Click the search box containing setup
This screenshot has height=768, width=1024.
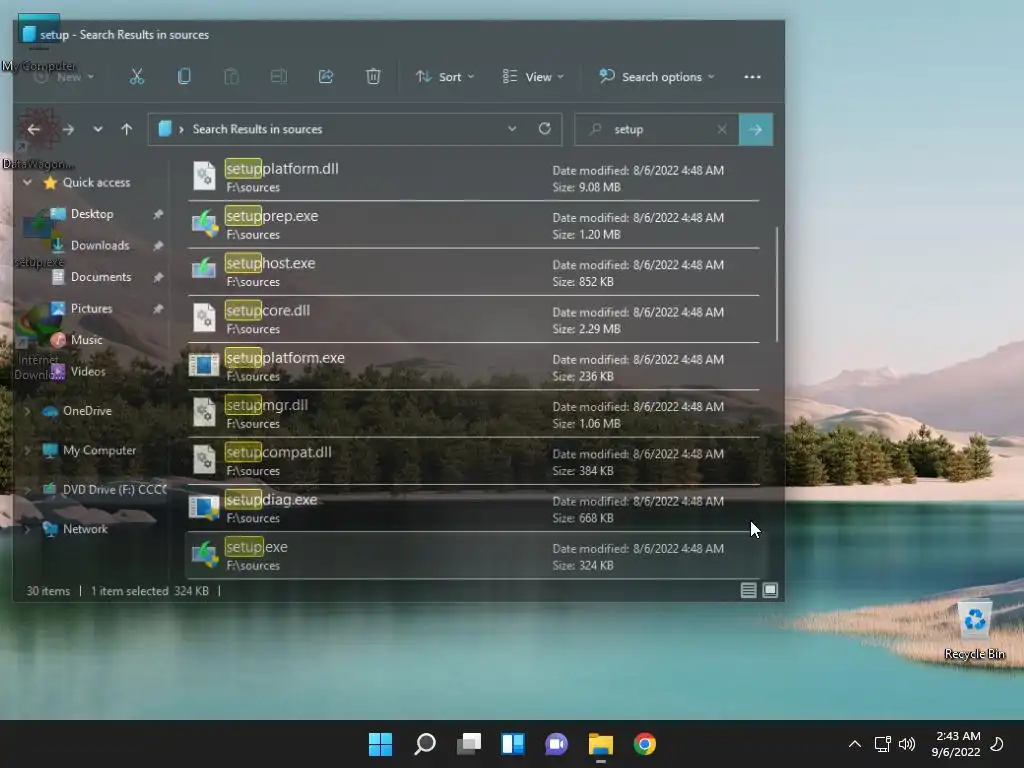pos(656,129)
